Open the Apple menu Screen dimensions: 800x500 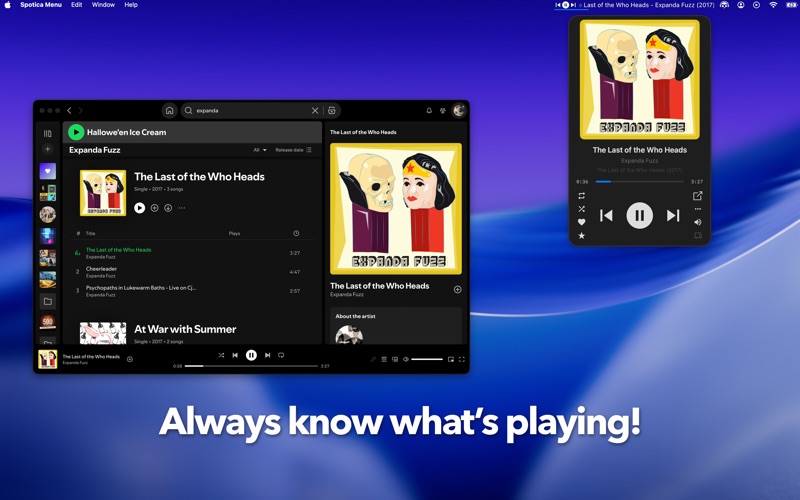pyautogui.click(x=8, y=5)
